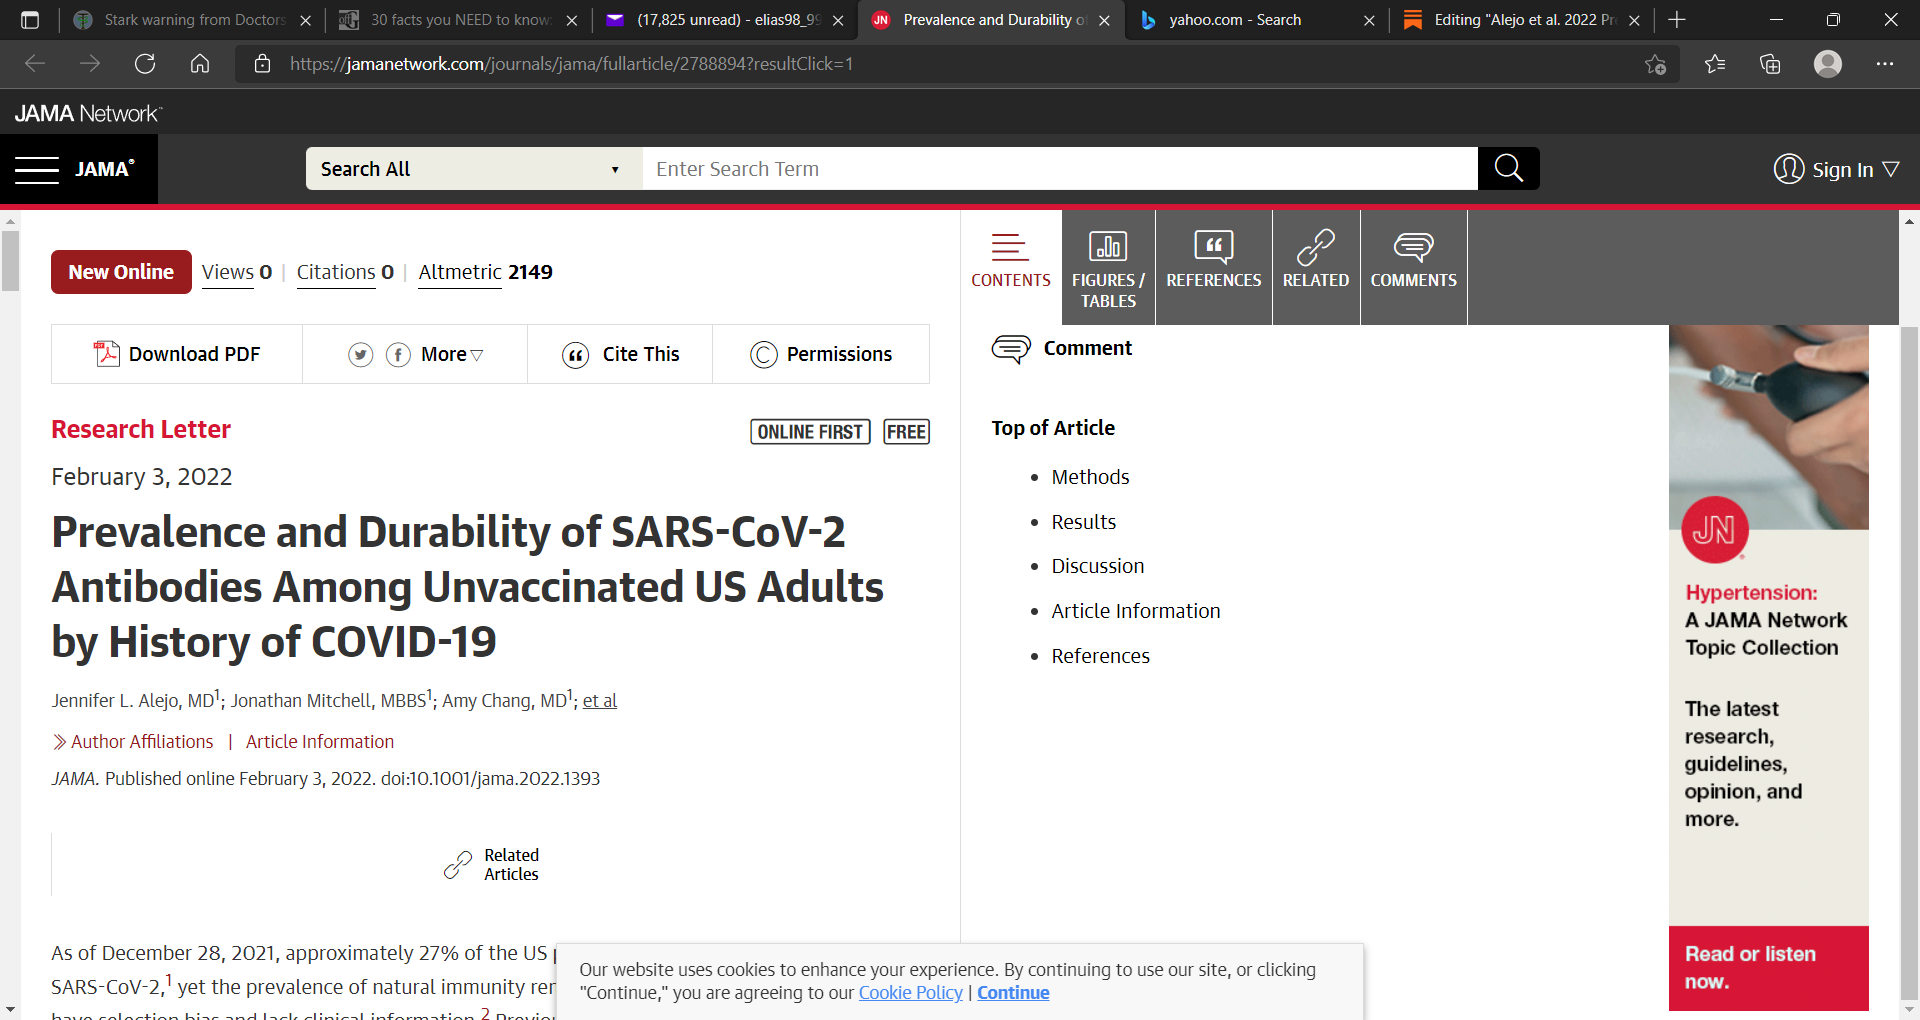Click the left article pane scrollbar thumb
Screen dimensions: 1920x1020
(10, 260)
